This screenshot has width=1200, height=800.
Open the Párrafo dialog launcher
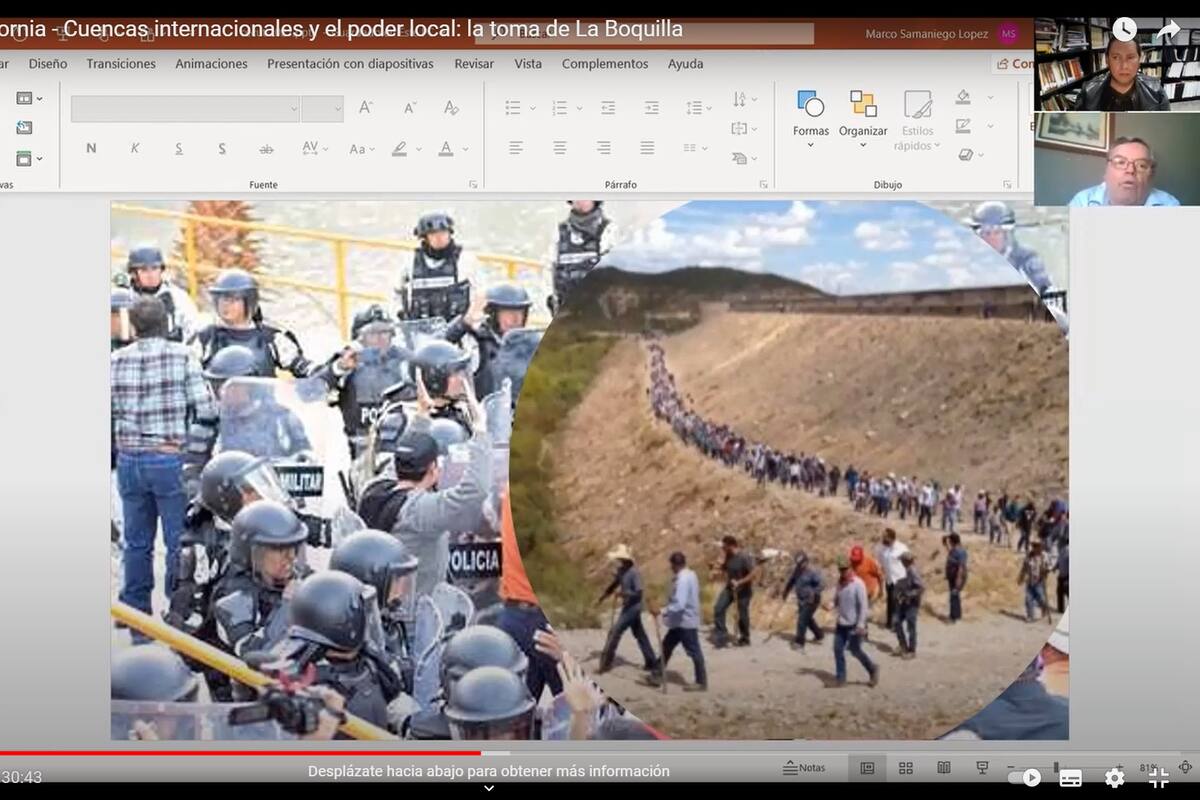coord(763,185)
